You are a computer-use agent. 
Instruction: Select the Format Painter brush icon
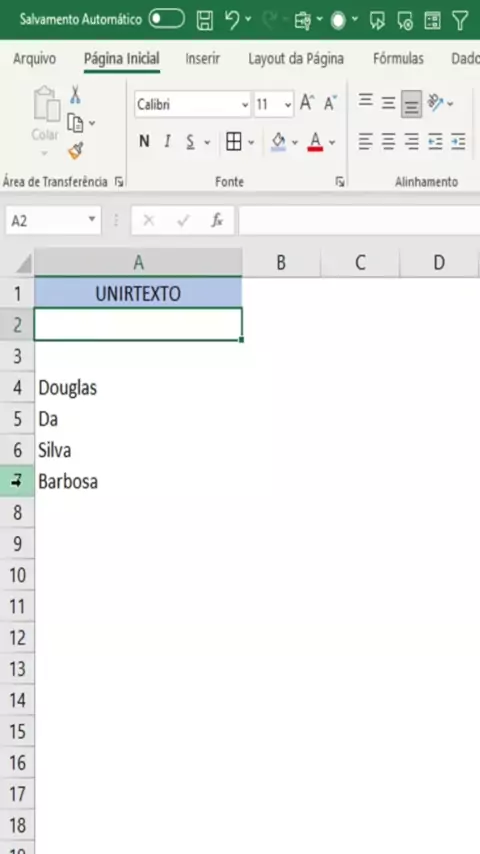76,150
